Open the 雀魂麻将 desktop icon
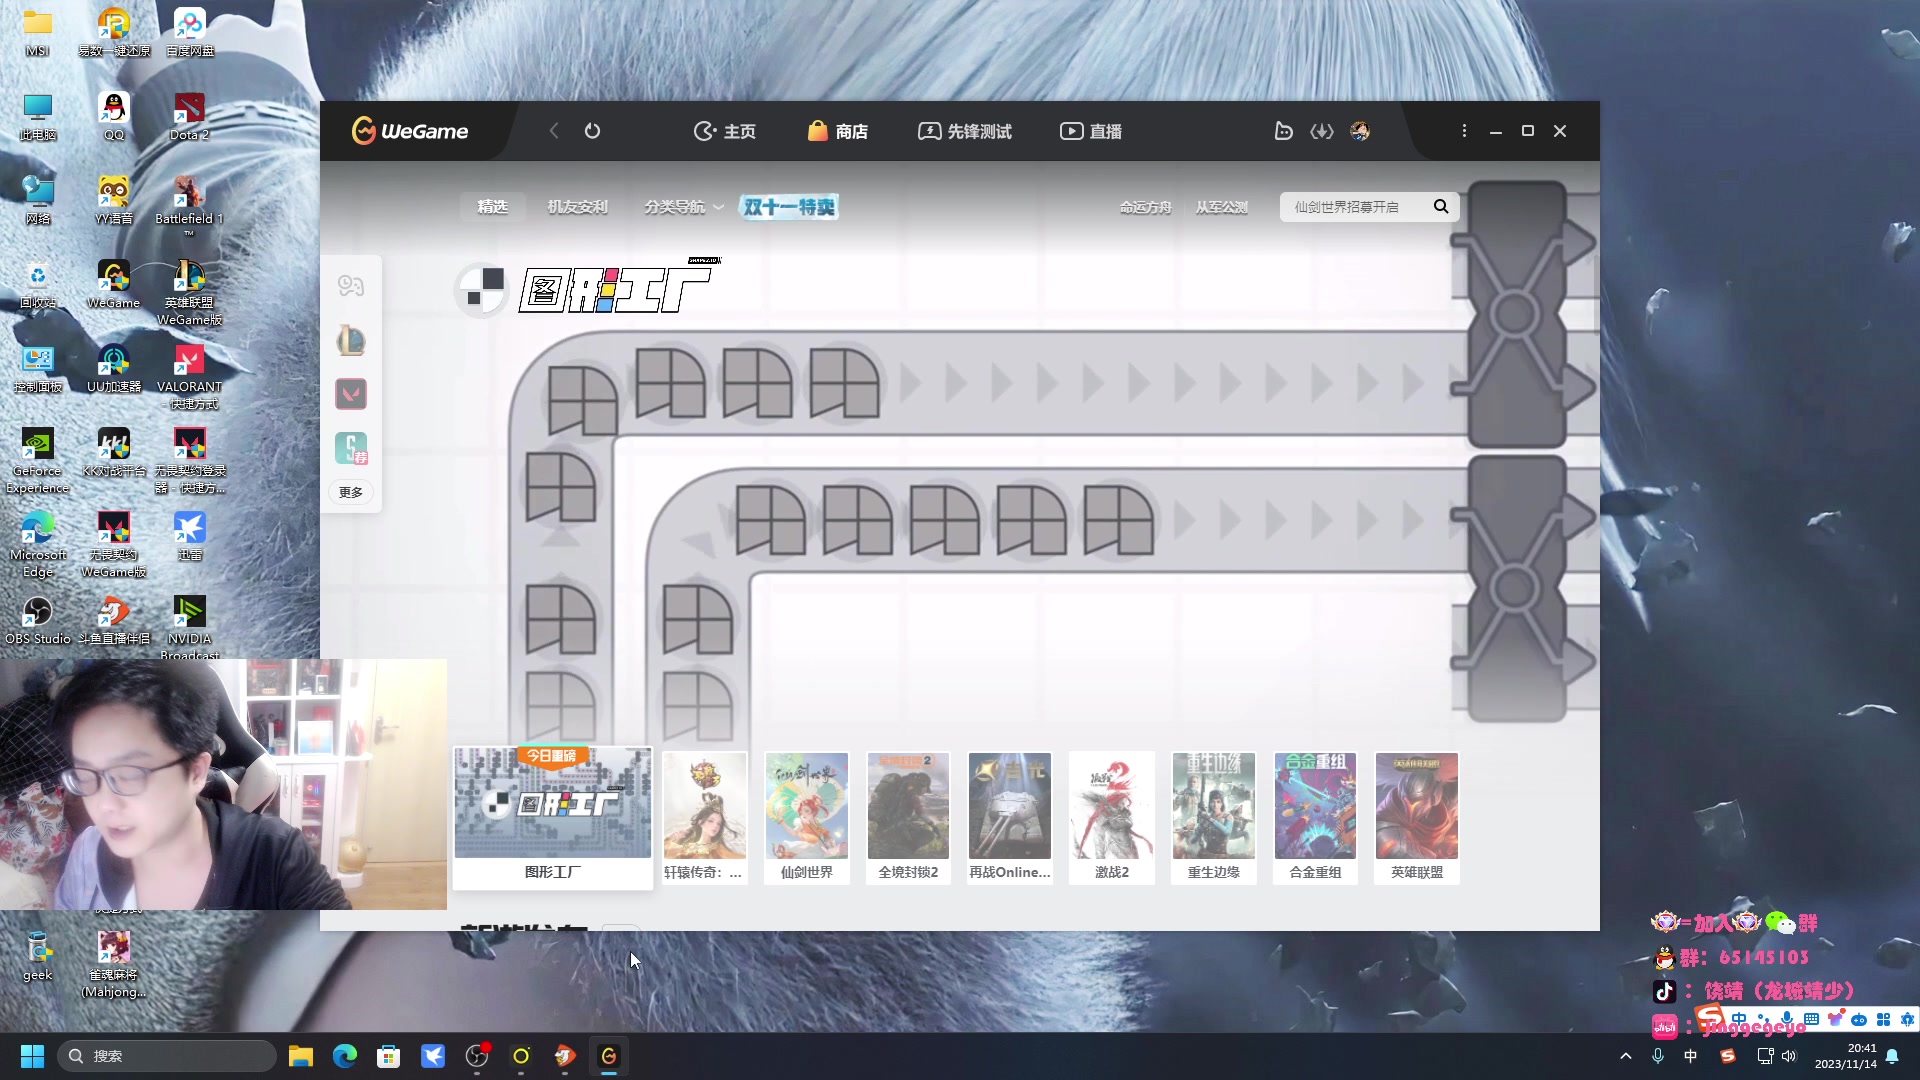The image size is (1920, 1080). pyautogui.click(x=114, y=964)
